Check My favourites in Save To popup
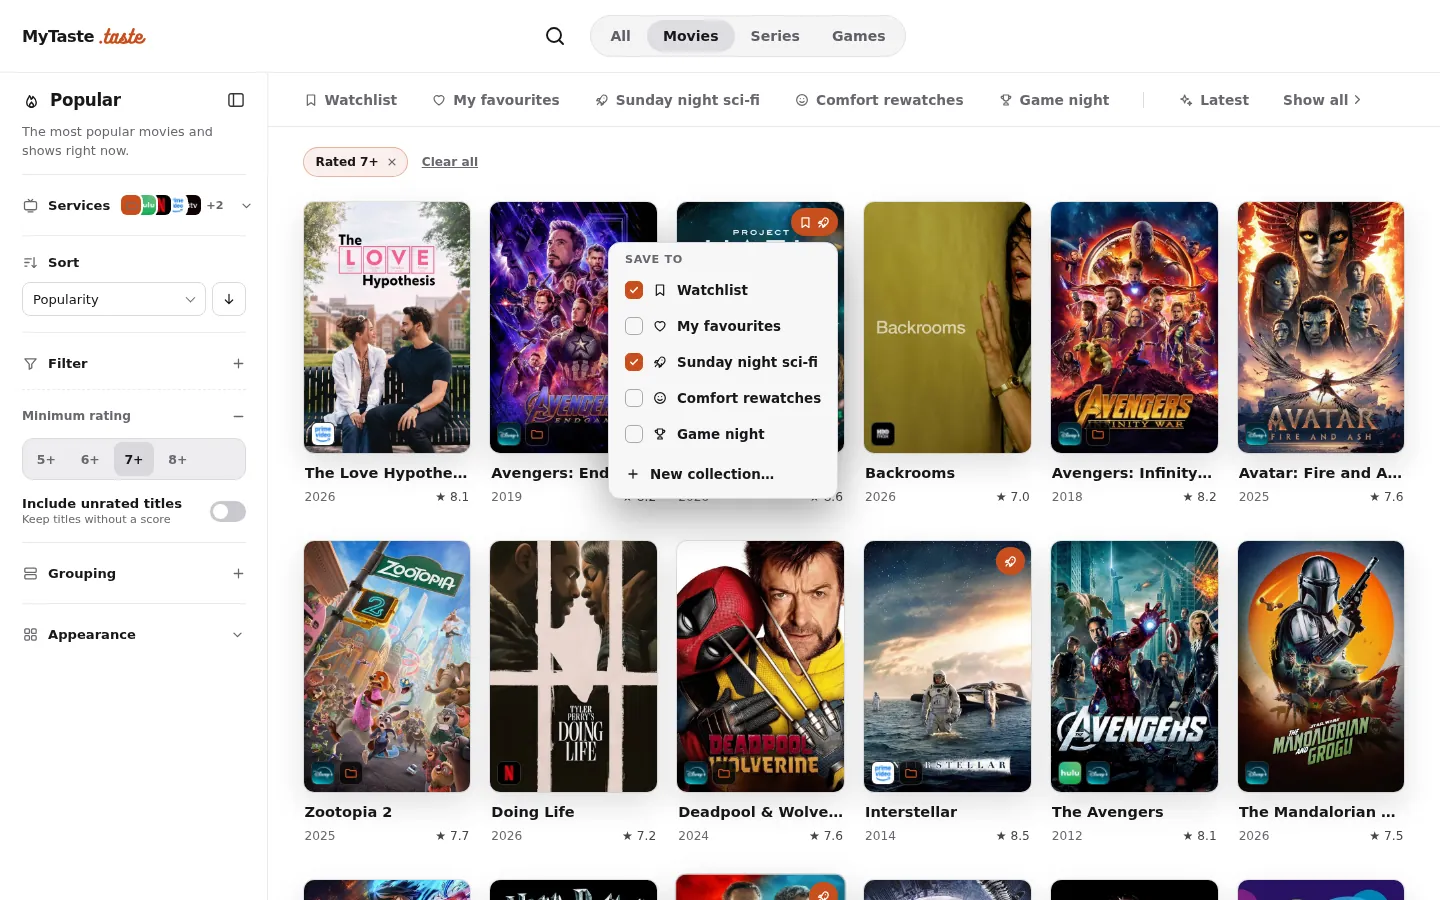Viewport: 1440px width, 900px height. tap(634, 326)
